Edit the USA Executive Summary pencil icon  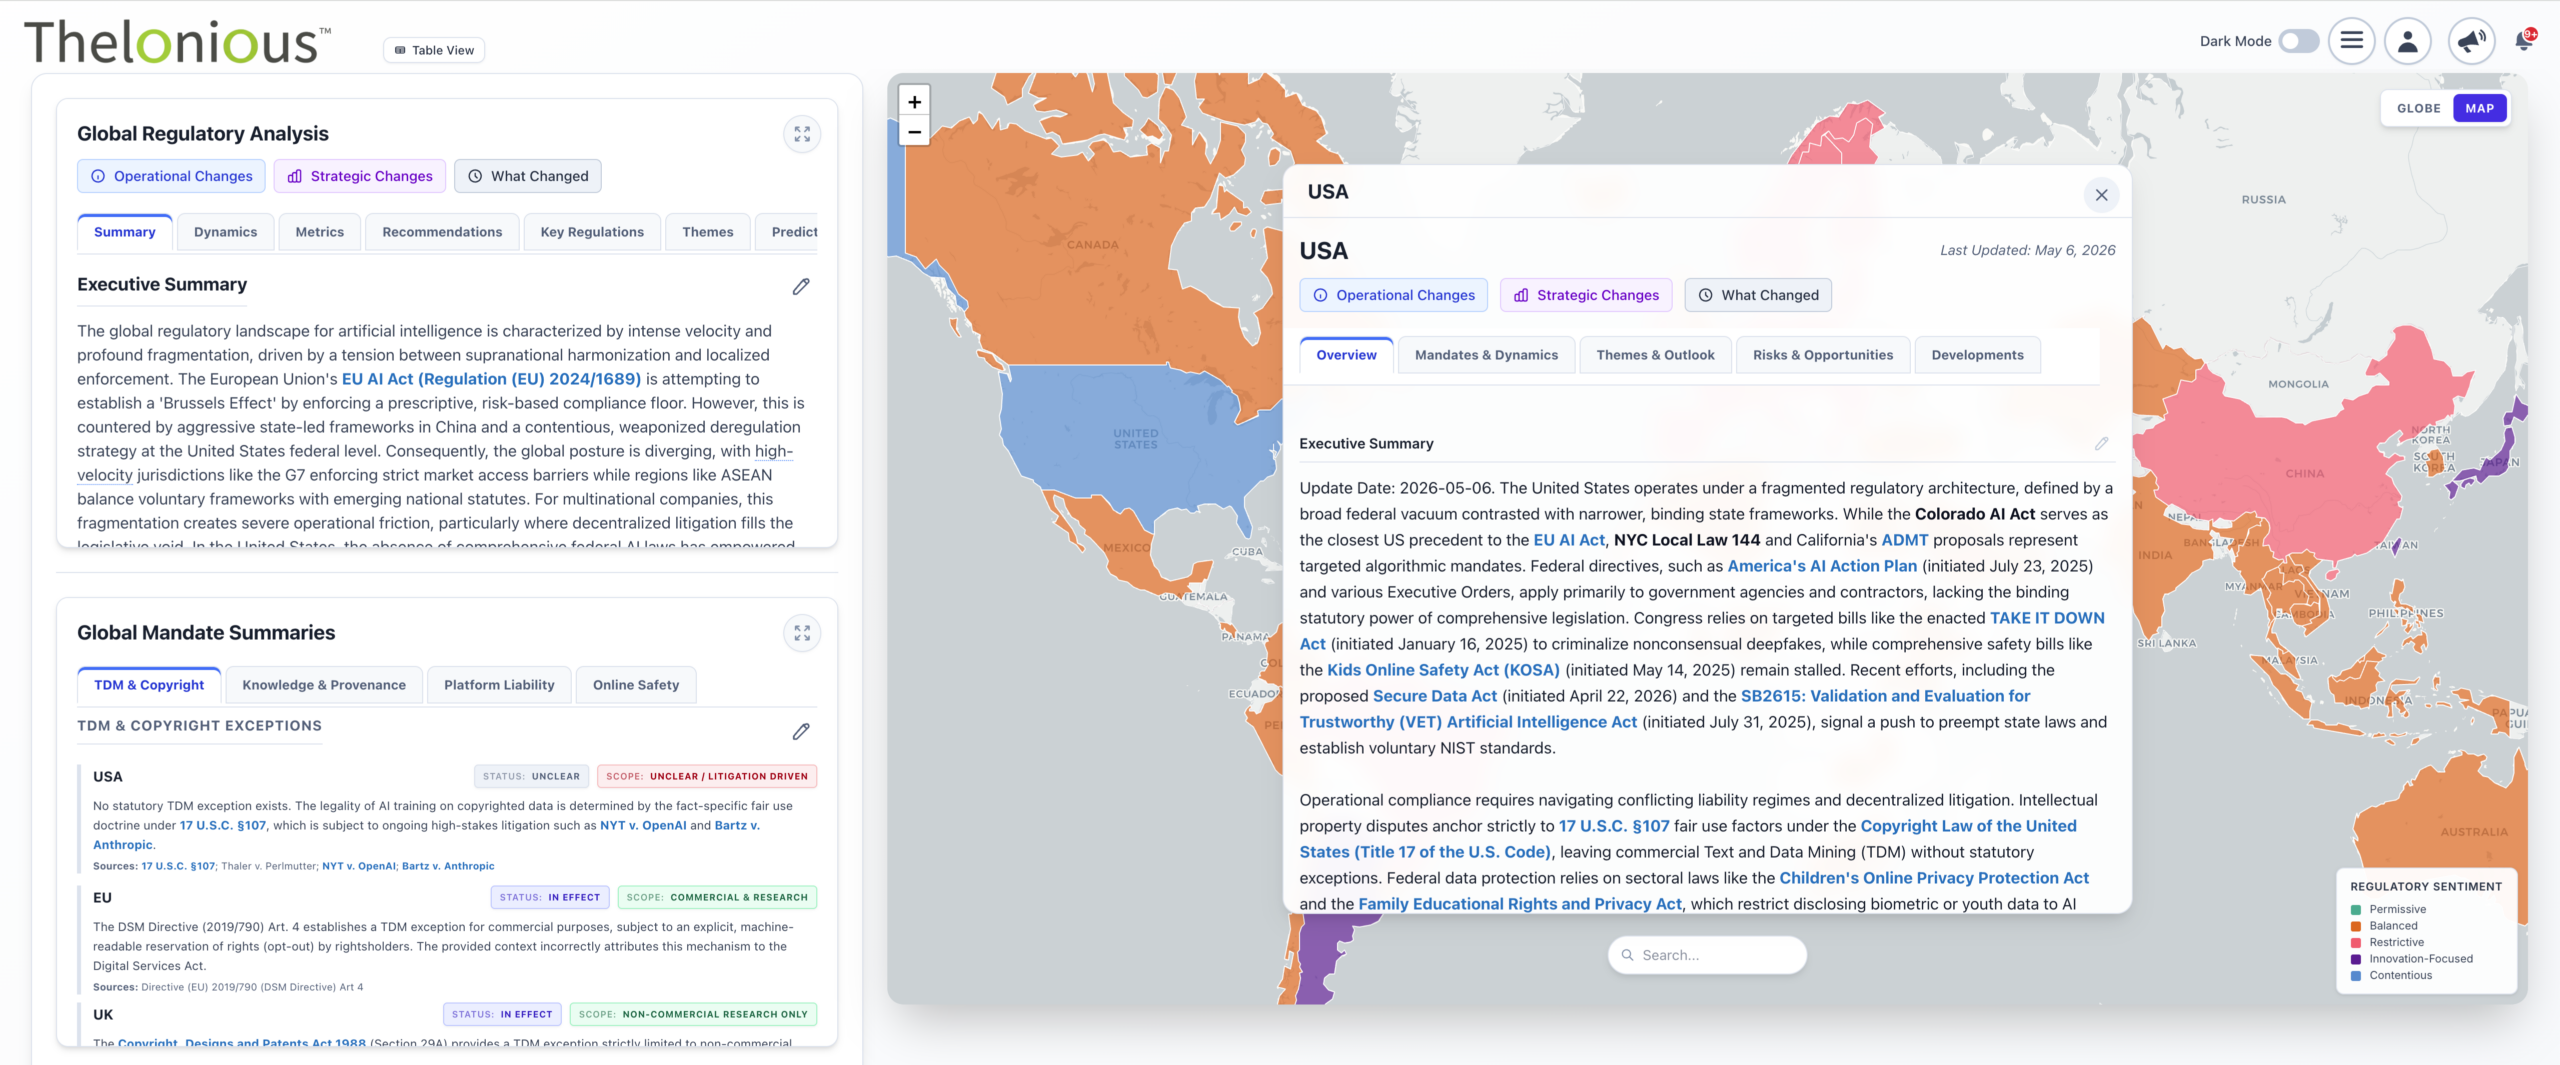click(x=2101, y=443)
